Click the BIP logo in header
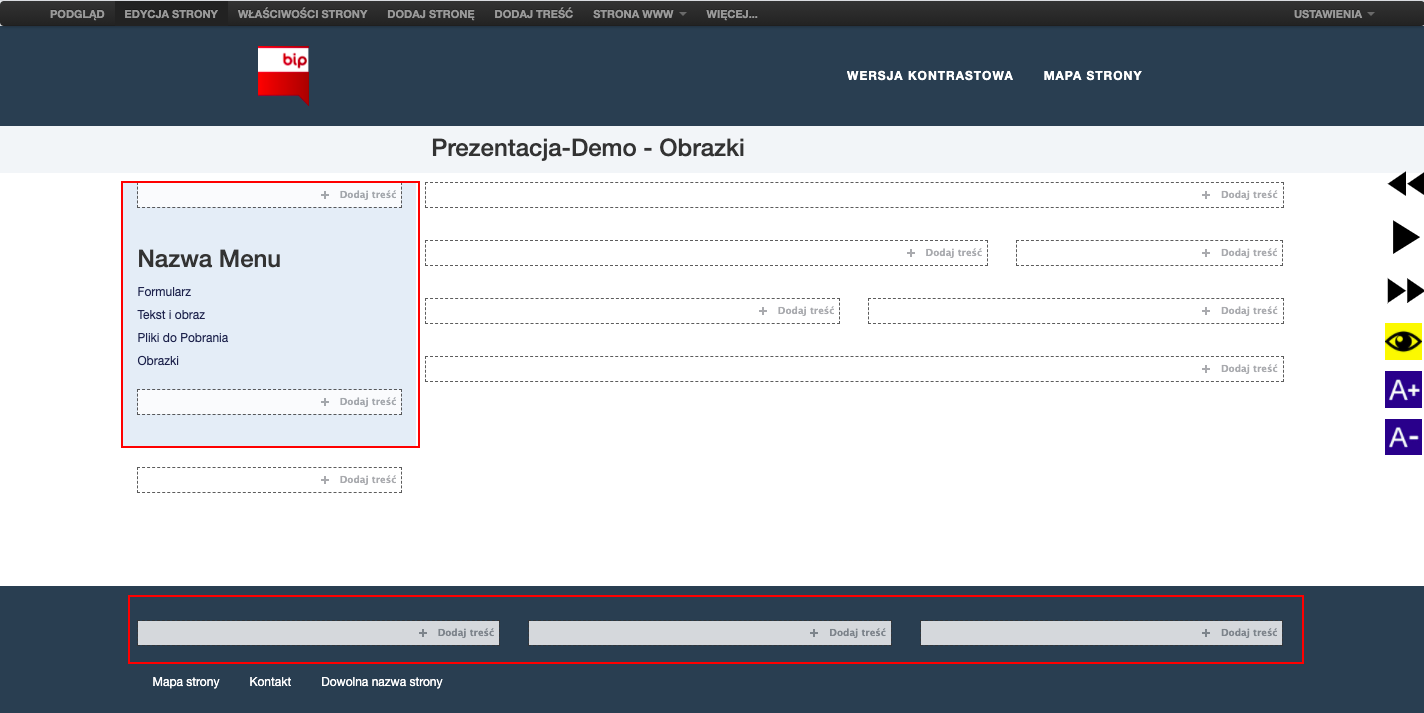1424x713 pixels. (283, 74)
